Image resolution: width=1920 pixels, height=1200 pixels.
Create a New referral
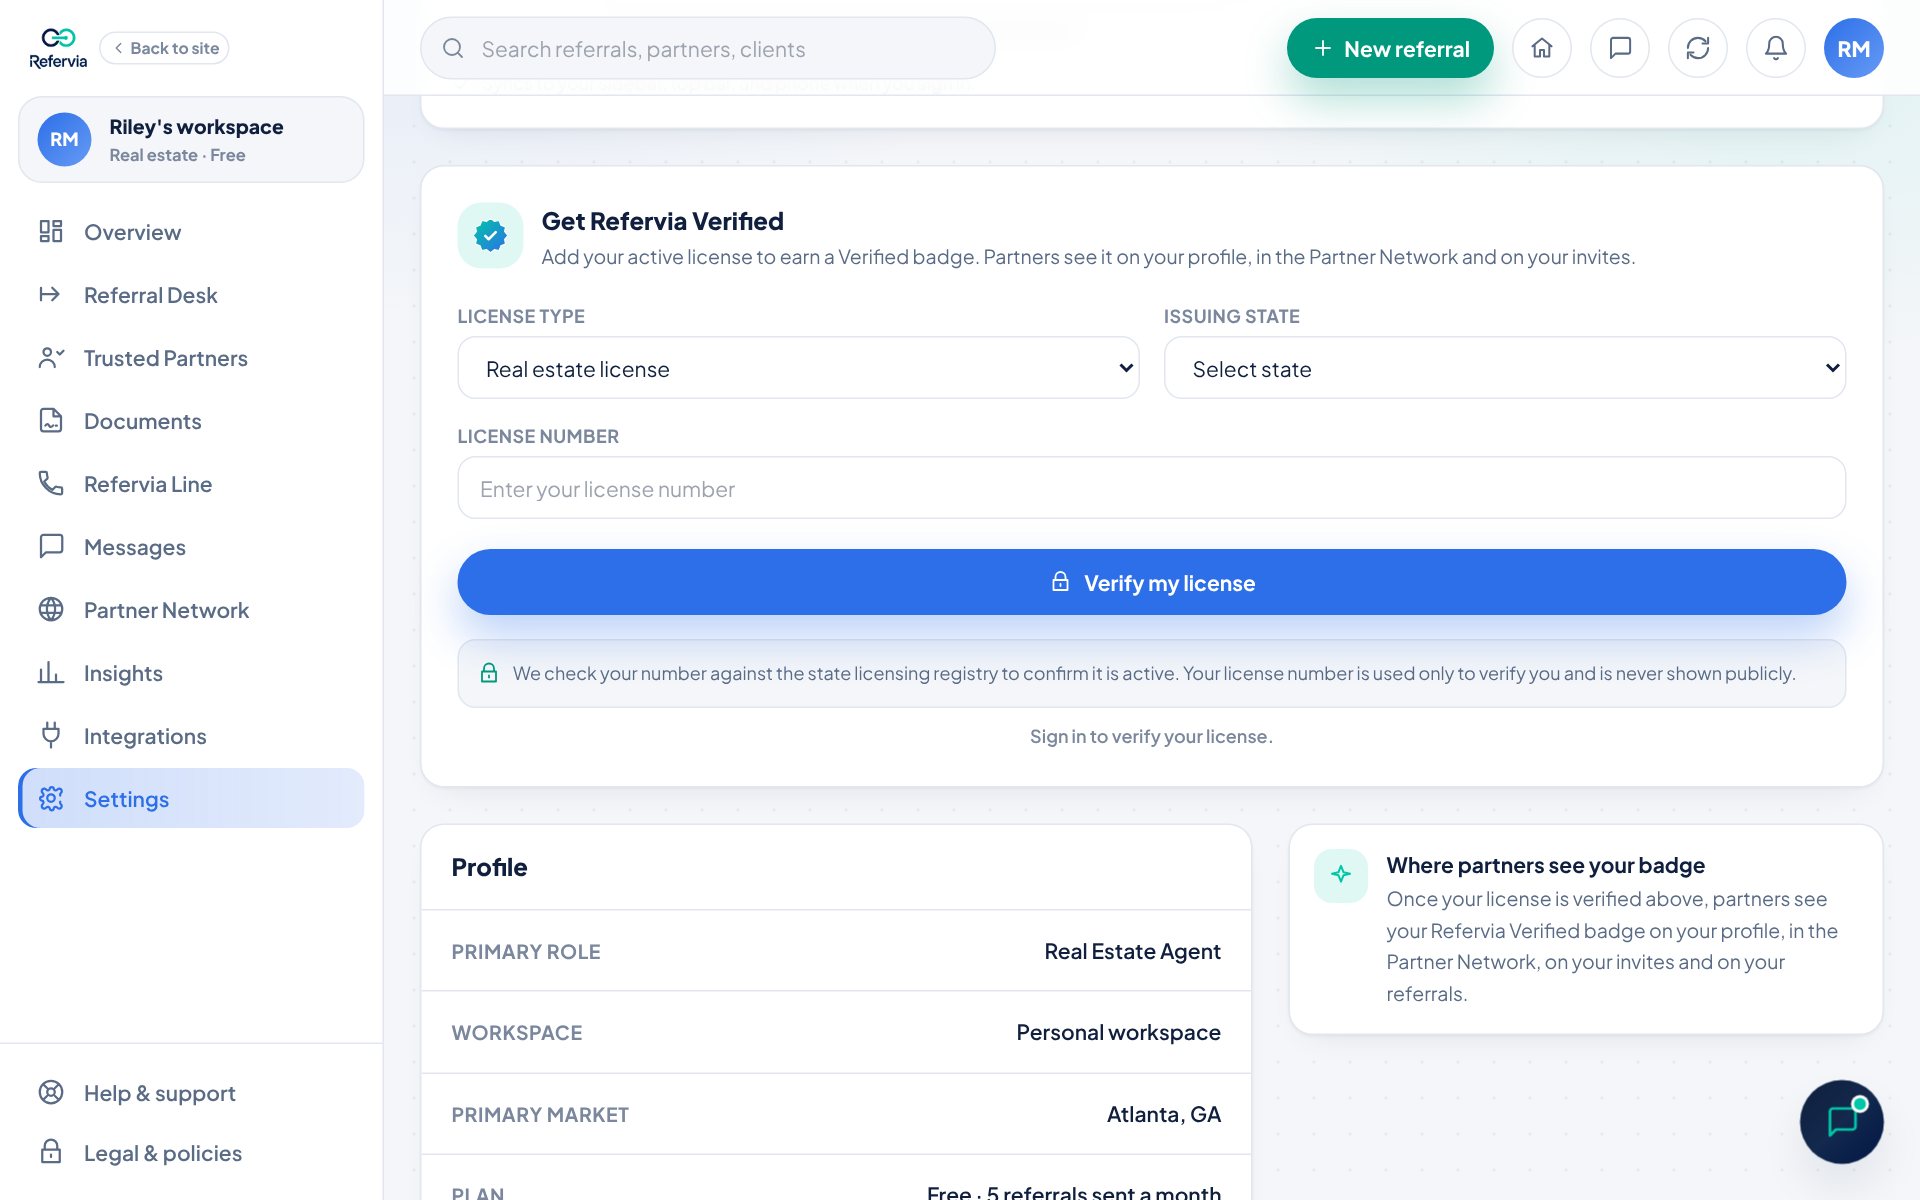pos(1390,48)
